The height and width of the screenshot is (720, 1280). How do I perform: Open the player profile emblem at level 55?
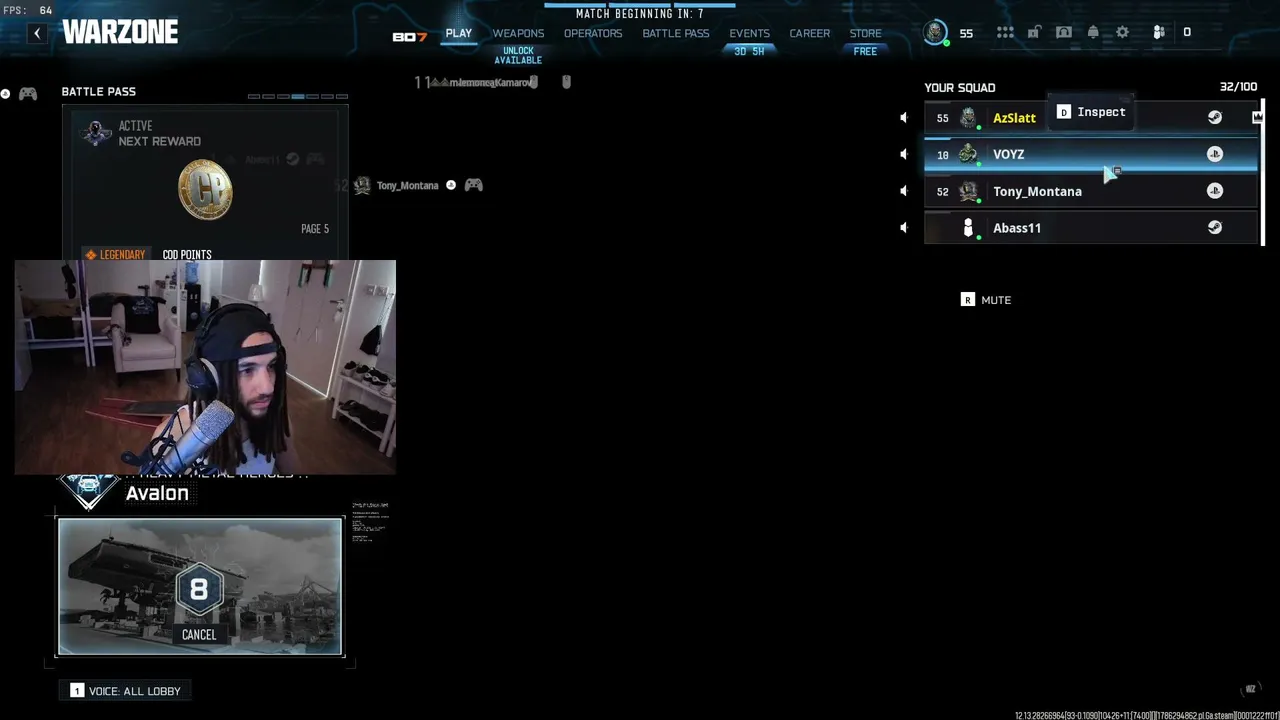[936, 33]
